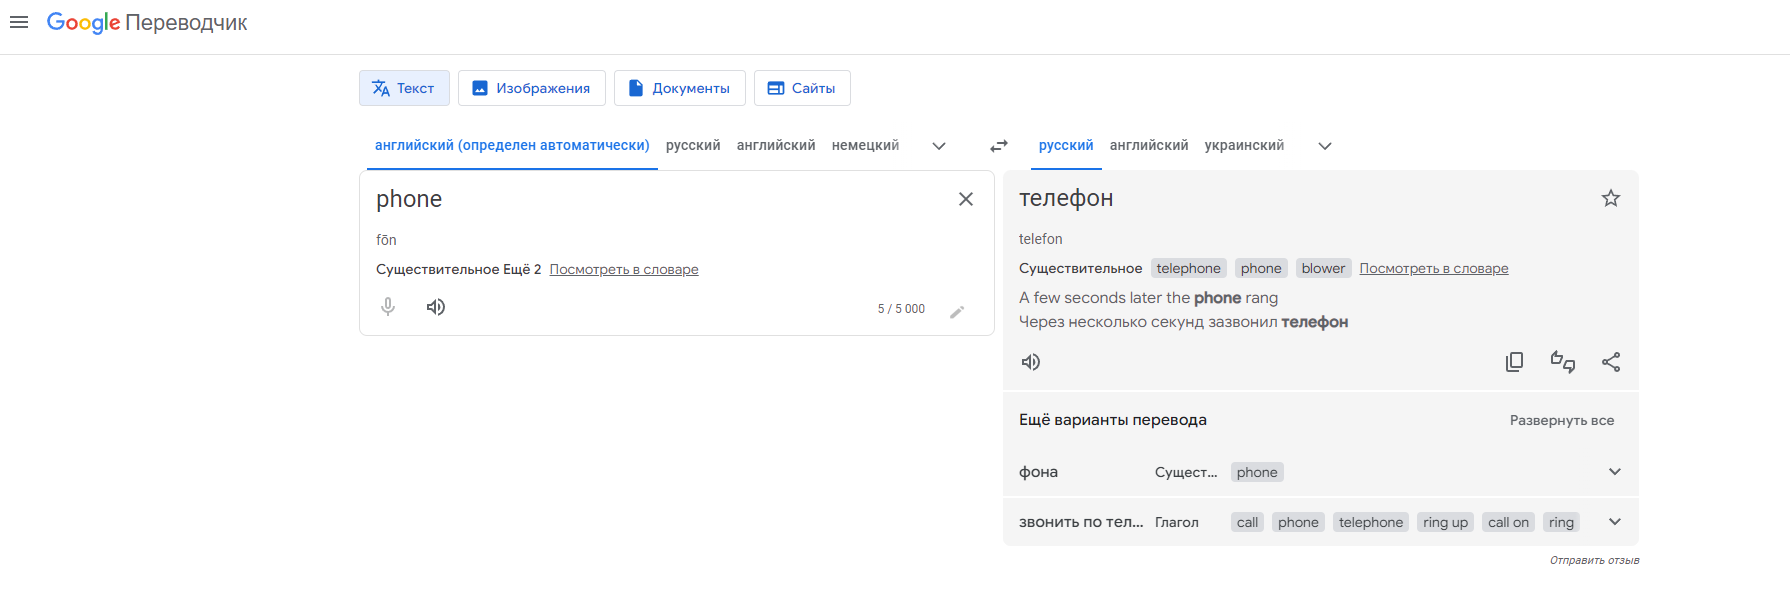Listen to the translation audio
This screenshot has width=1790, height=611.
[1031, 362]
